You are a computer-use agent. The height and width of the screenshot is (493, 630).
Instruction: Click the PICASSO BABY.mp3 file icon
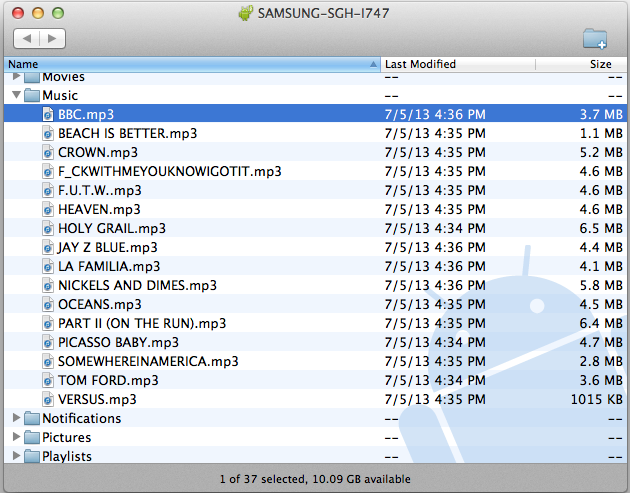pyautogui.click(x=48, y=342)
